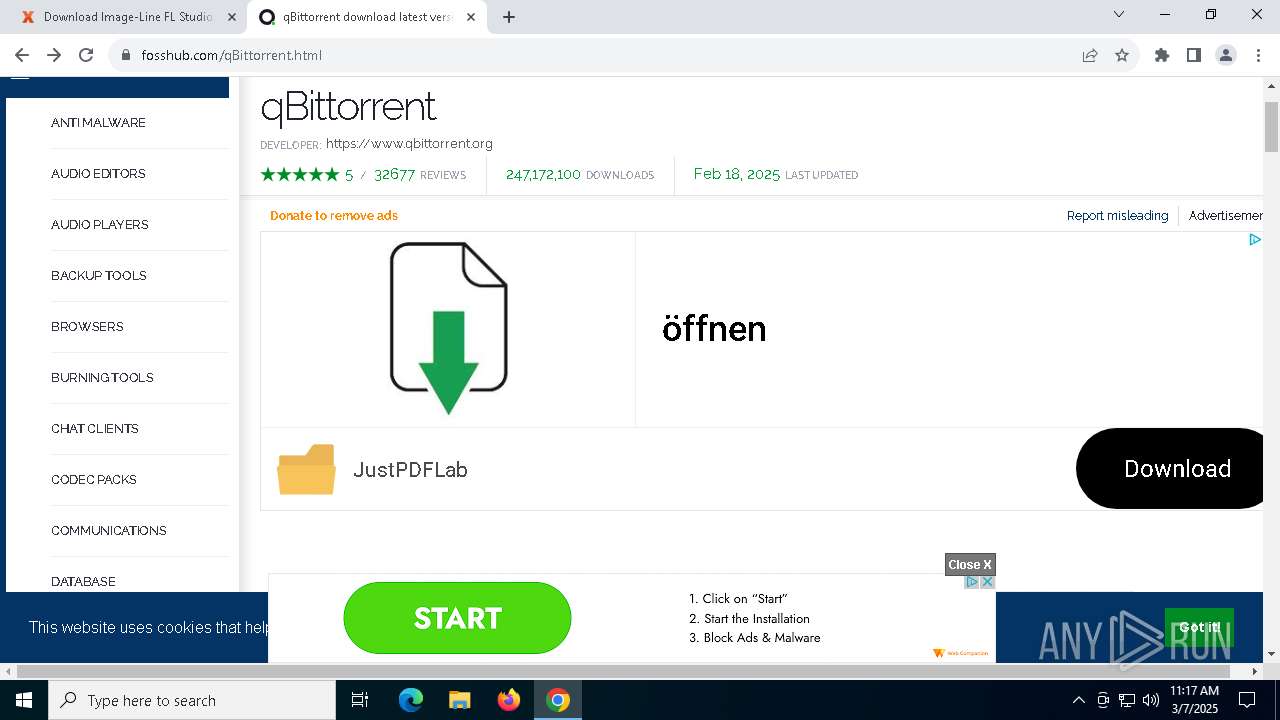Show hidden system tray icons
The width and height of the screenshot is (1280, 720).
pos(1078,700)
